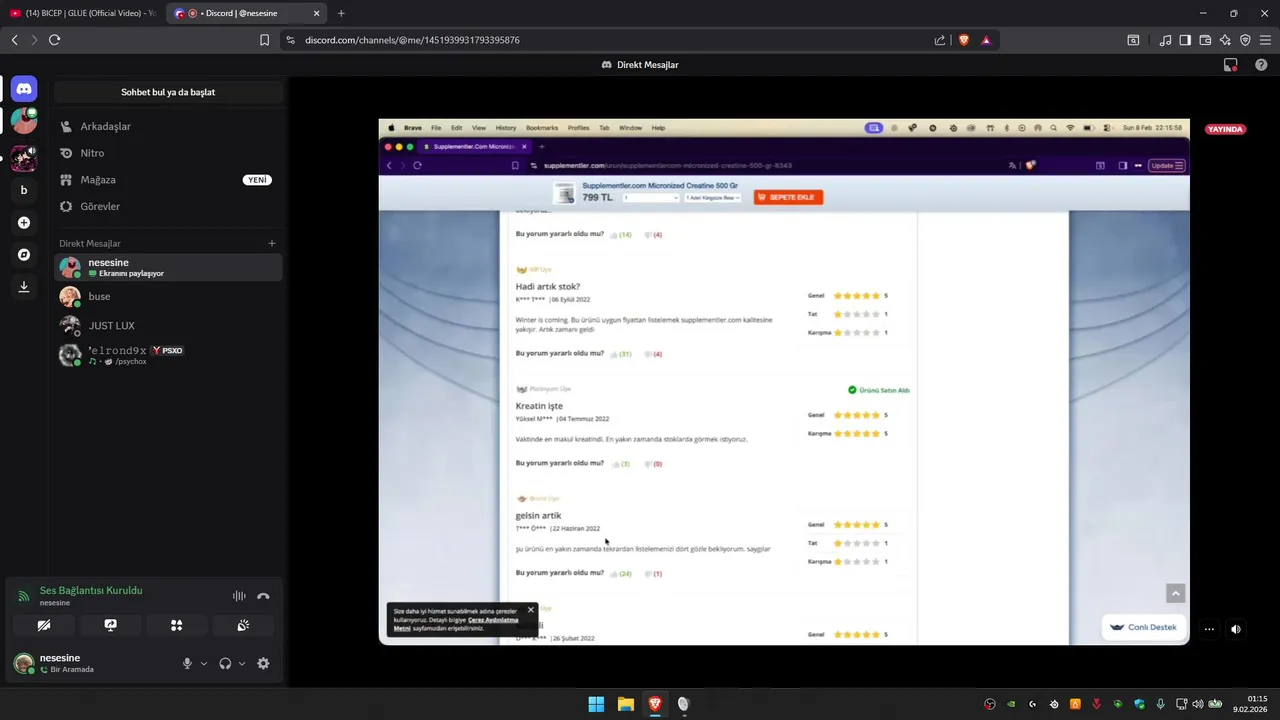Open Brave browser taskbar icon
This screenshot has height=720, width=1280.
coord(655,704)
